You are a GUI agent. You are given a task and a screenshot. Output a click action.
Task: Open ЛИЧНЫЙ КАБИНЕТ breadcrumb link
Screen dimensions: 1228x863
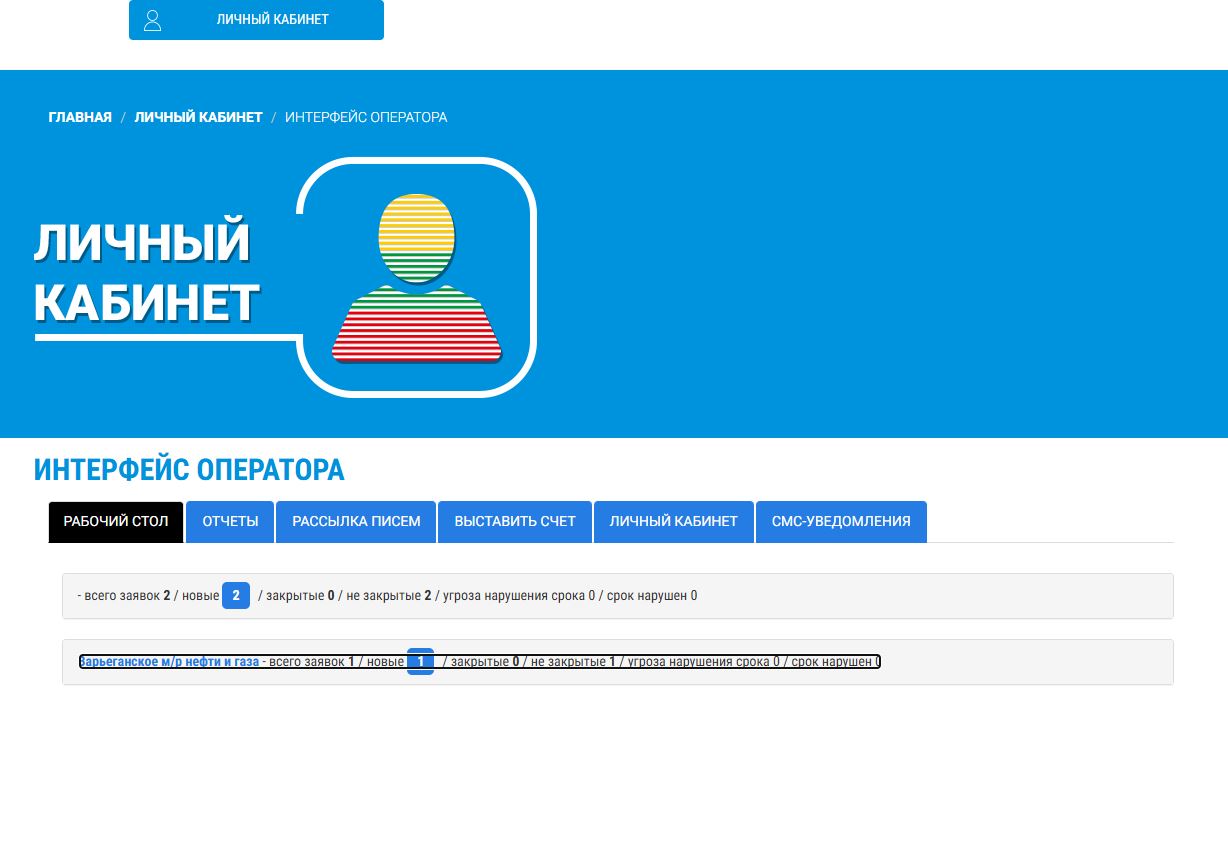pos(198,117)
